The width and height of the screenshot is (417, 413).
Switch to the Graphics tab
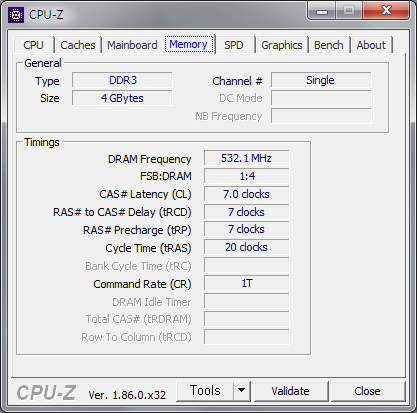282,45
